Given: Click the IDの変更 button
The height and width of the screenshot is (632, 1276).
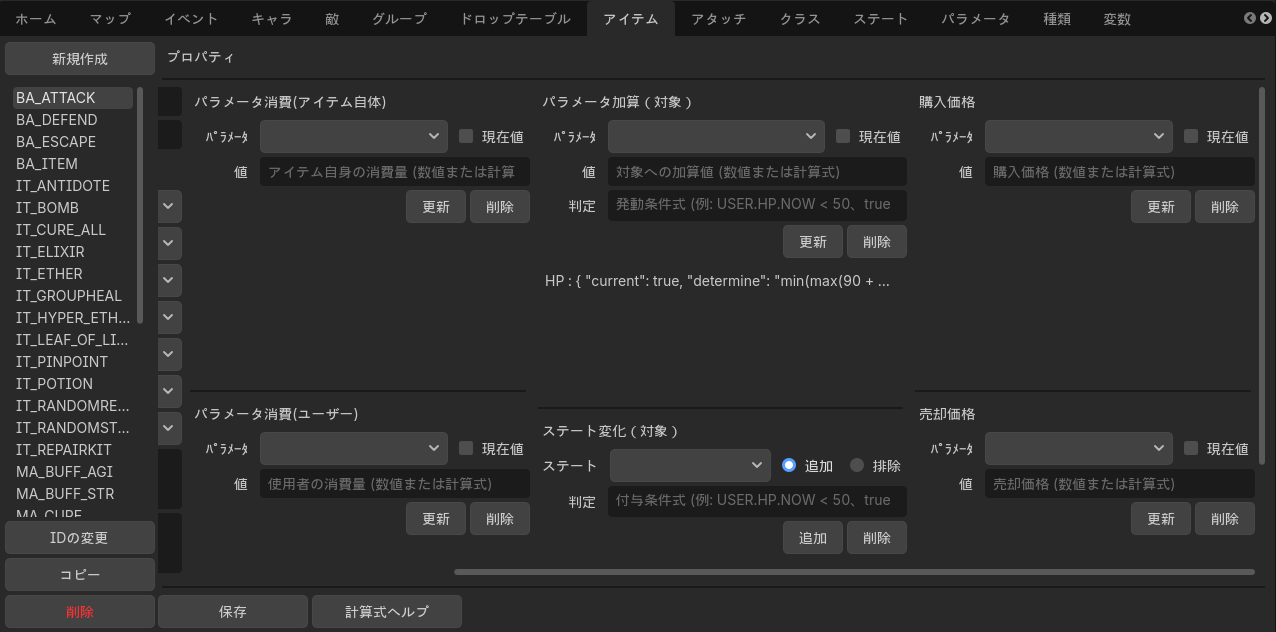Looking at the screenshot, I should tap(80, 538).
